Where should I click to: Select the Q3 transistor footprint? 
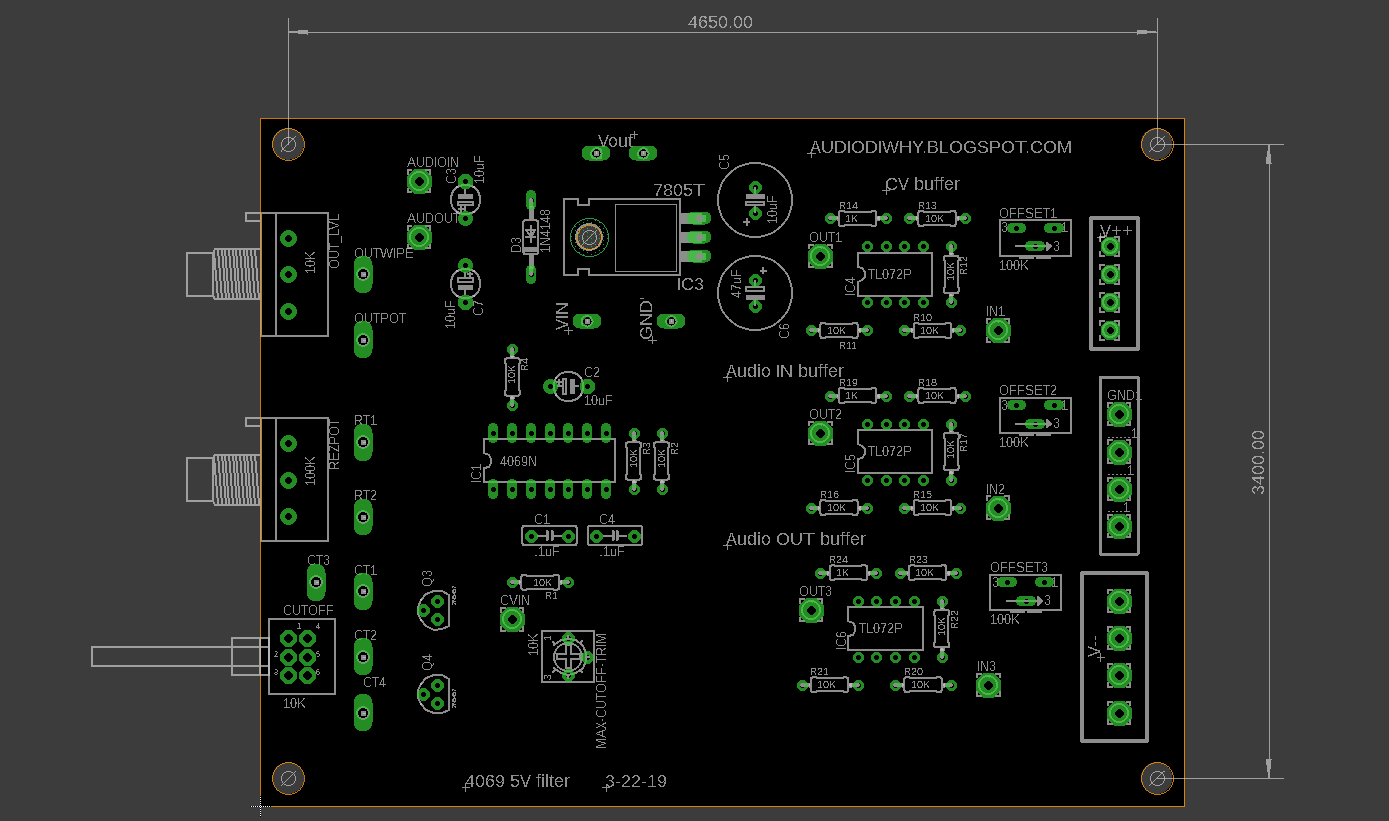[x=434, y=609]
